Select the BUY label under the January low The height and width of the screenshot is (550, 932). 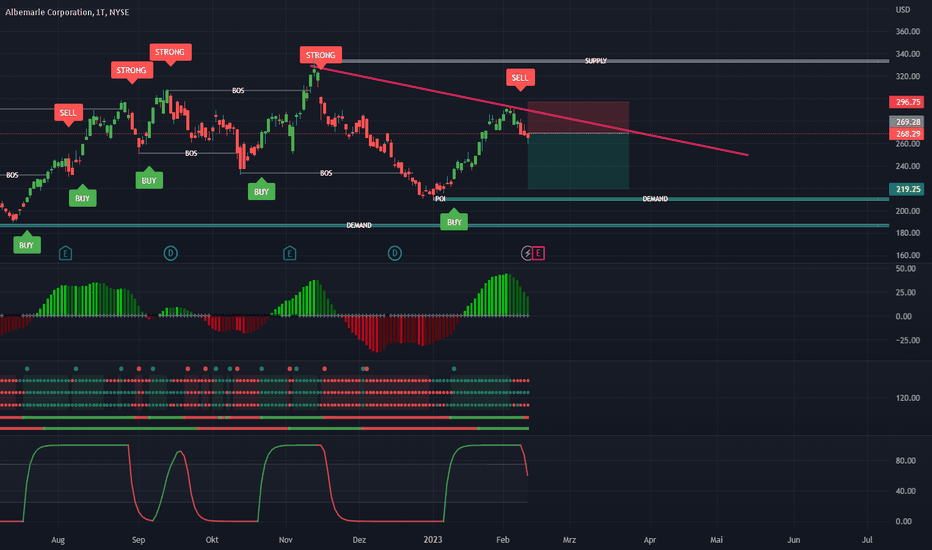pyautogui.click(x=454, y=221)
